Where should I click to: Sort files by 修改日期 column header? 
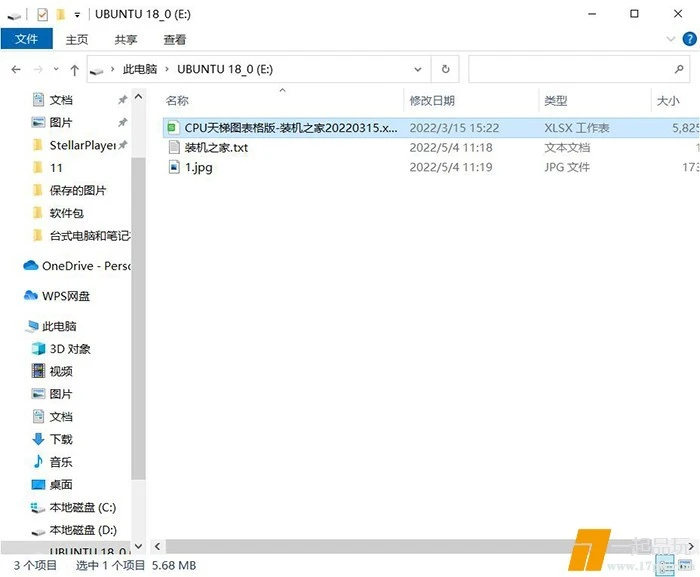[x=432, y=100]
